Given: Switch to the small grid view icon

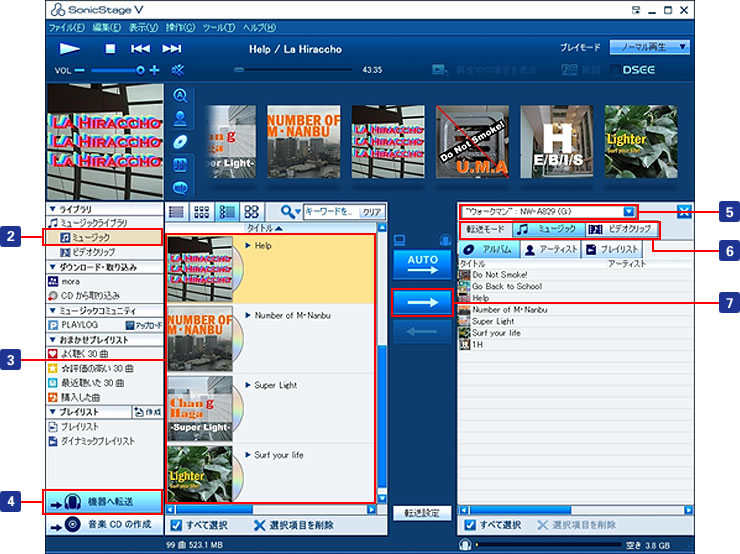Looking at the screenshot, I should 202,212.
